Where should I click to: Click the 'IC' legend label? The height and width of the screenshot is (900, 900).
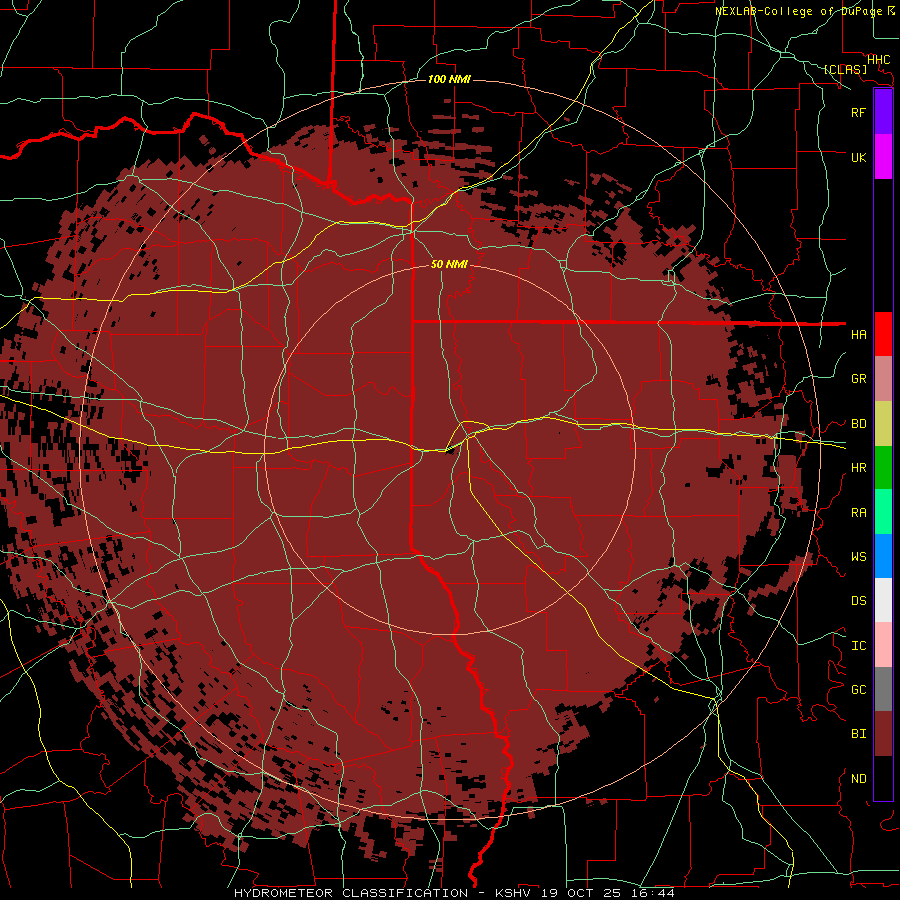point(858,646)
